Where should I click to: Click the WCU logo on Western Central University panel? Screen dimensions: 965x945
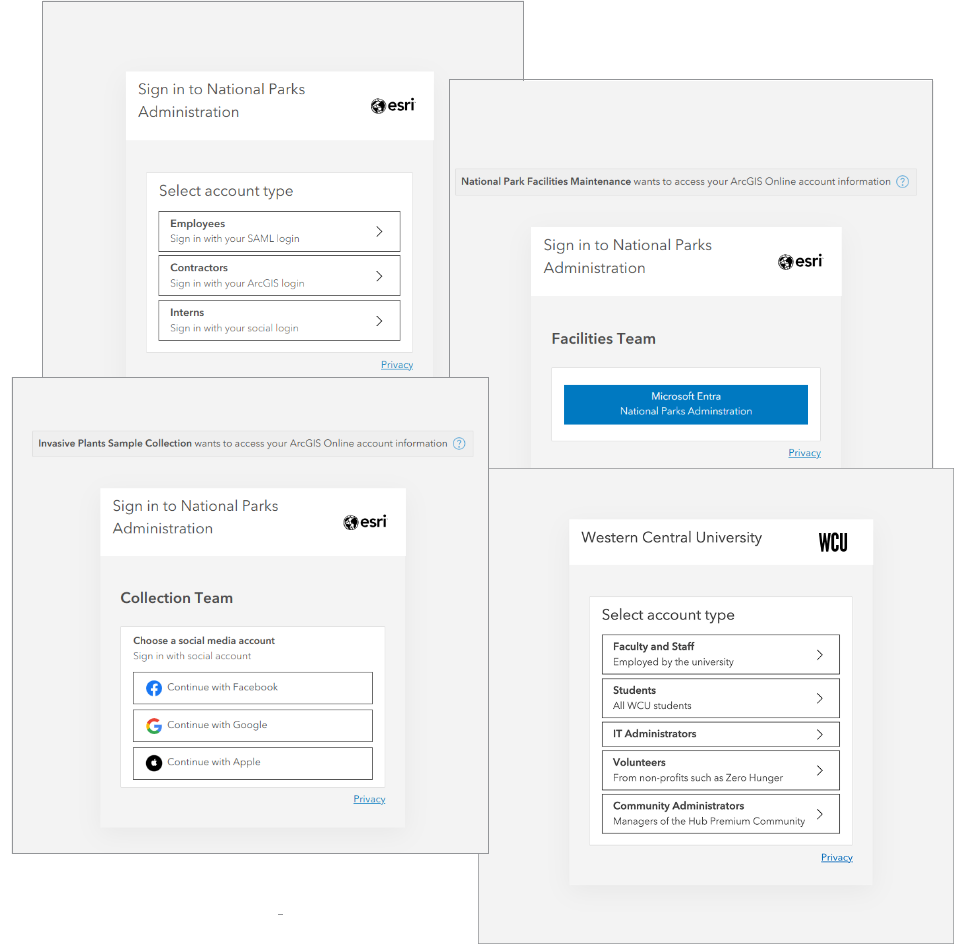click(x=835, y=541)
